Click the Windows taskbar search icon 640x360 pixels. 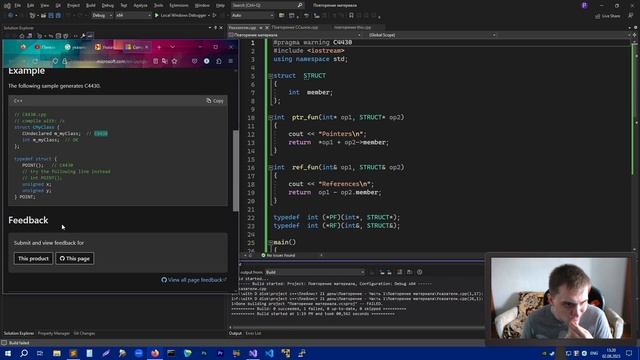click(x=24, y=353)
